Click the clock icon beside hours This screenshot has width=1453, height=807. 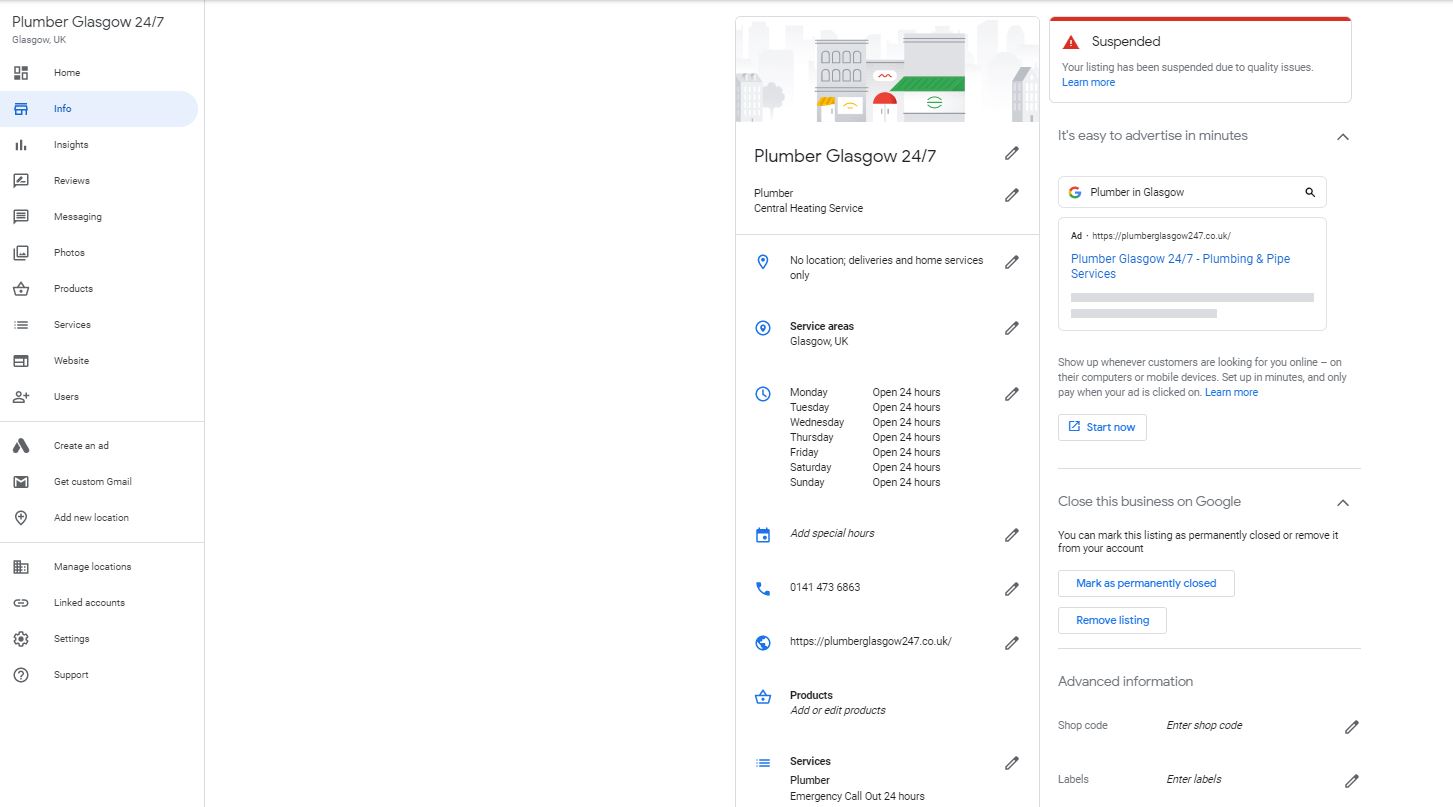763,394
